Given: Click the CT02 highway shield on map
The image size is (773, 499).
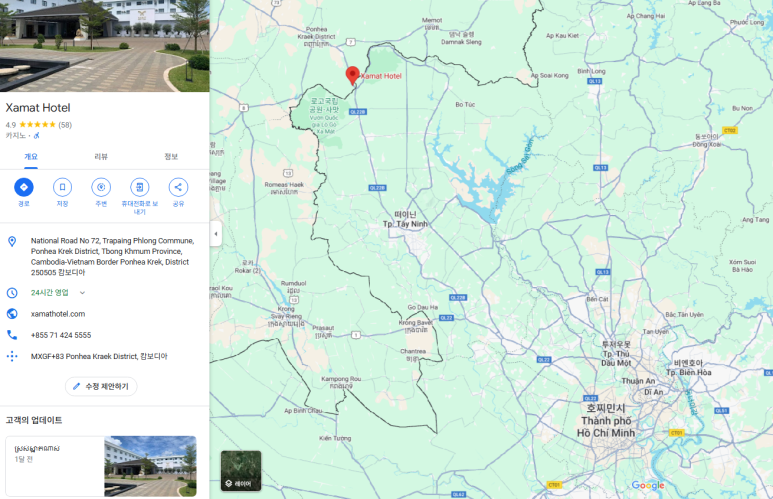Looking at the screenshot, I should [x=730, y=130].
